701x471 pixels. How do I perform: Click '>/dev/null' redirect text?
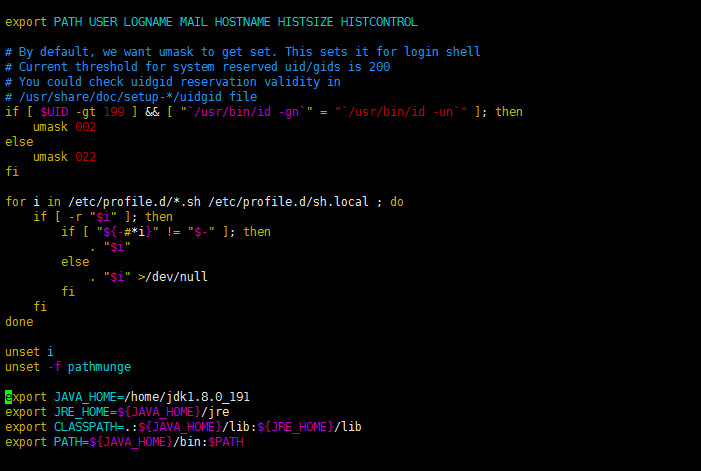173,277
